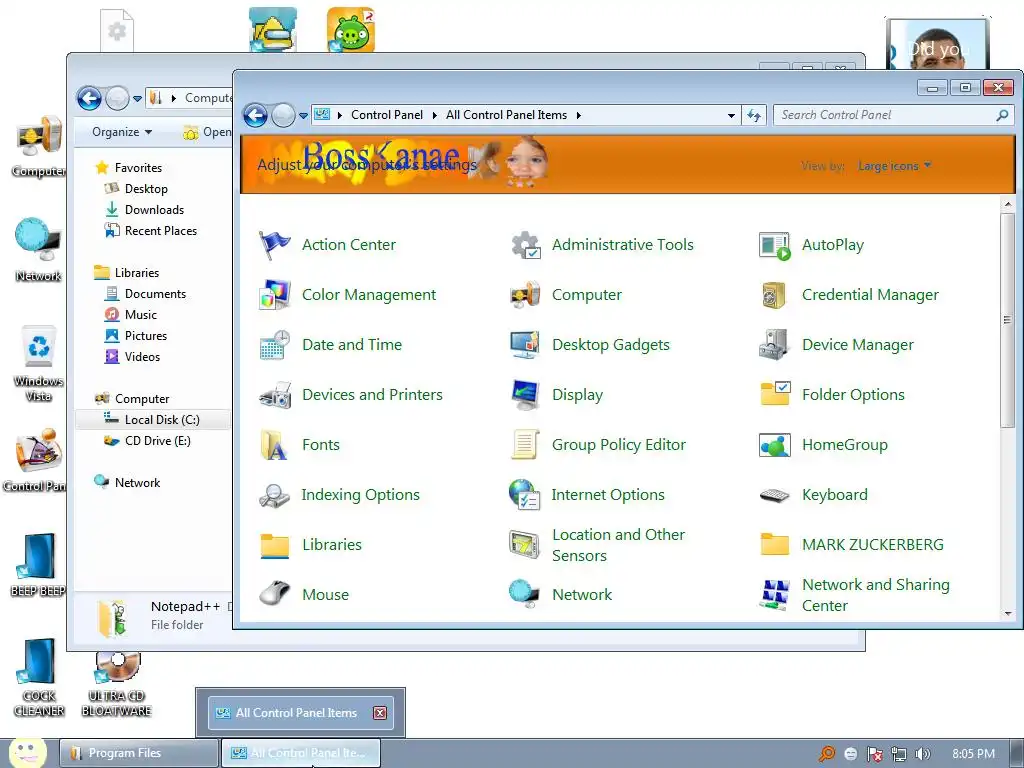
Task: Select Downloads in the Explorer sidebar
Action: 154,210
